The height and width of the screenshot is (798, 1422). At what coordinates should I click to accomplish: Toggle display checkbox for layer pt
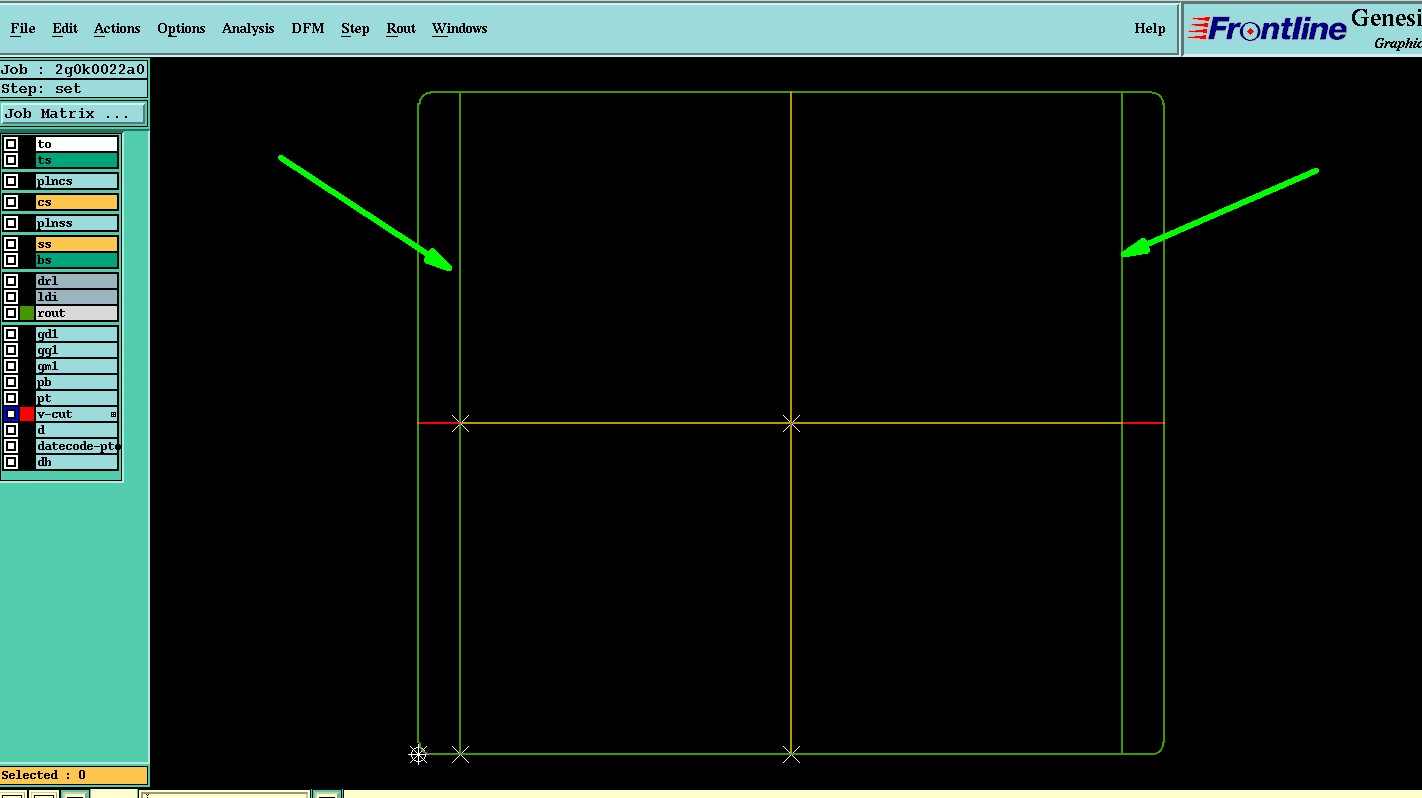[x=11, y=398]
